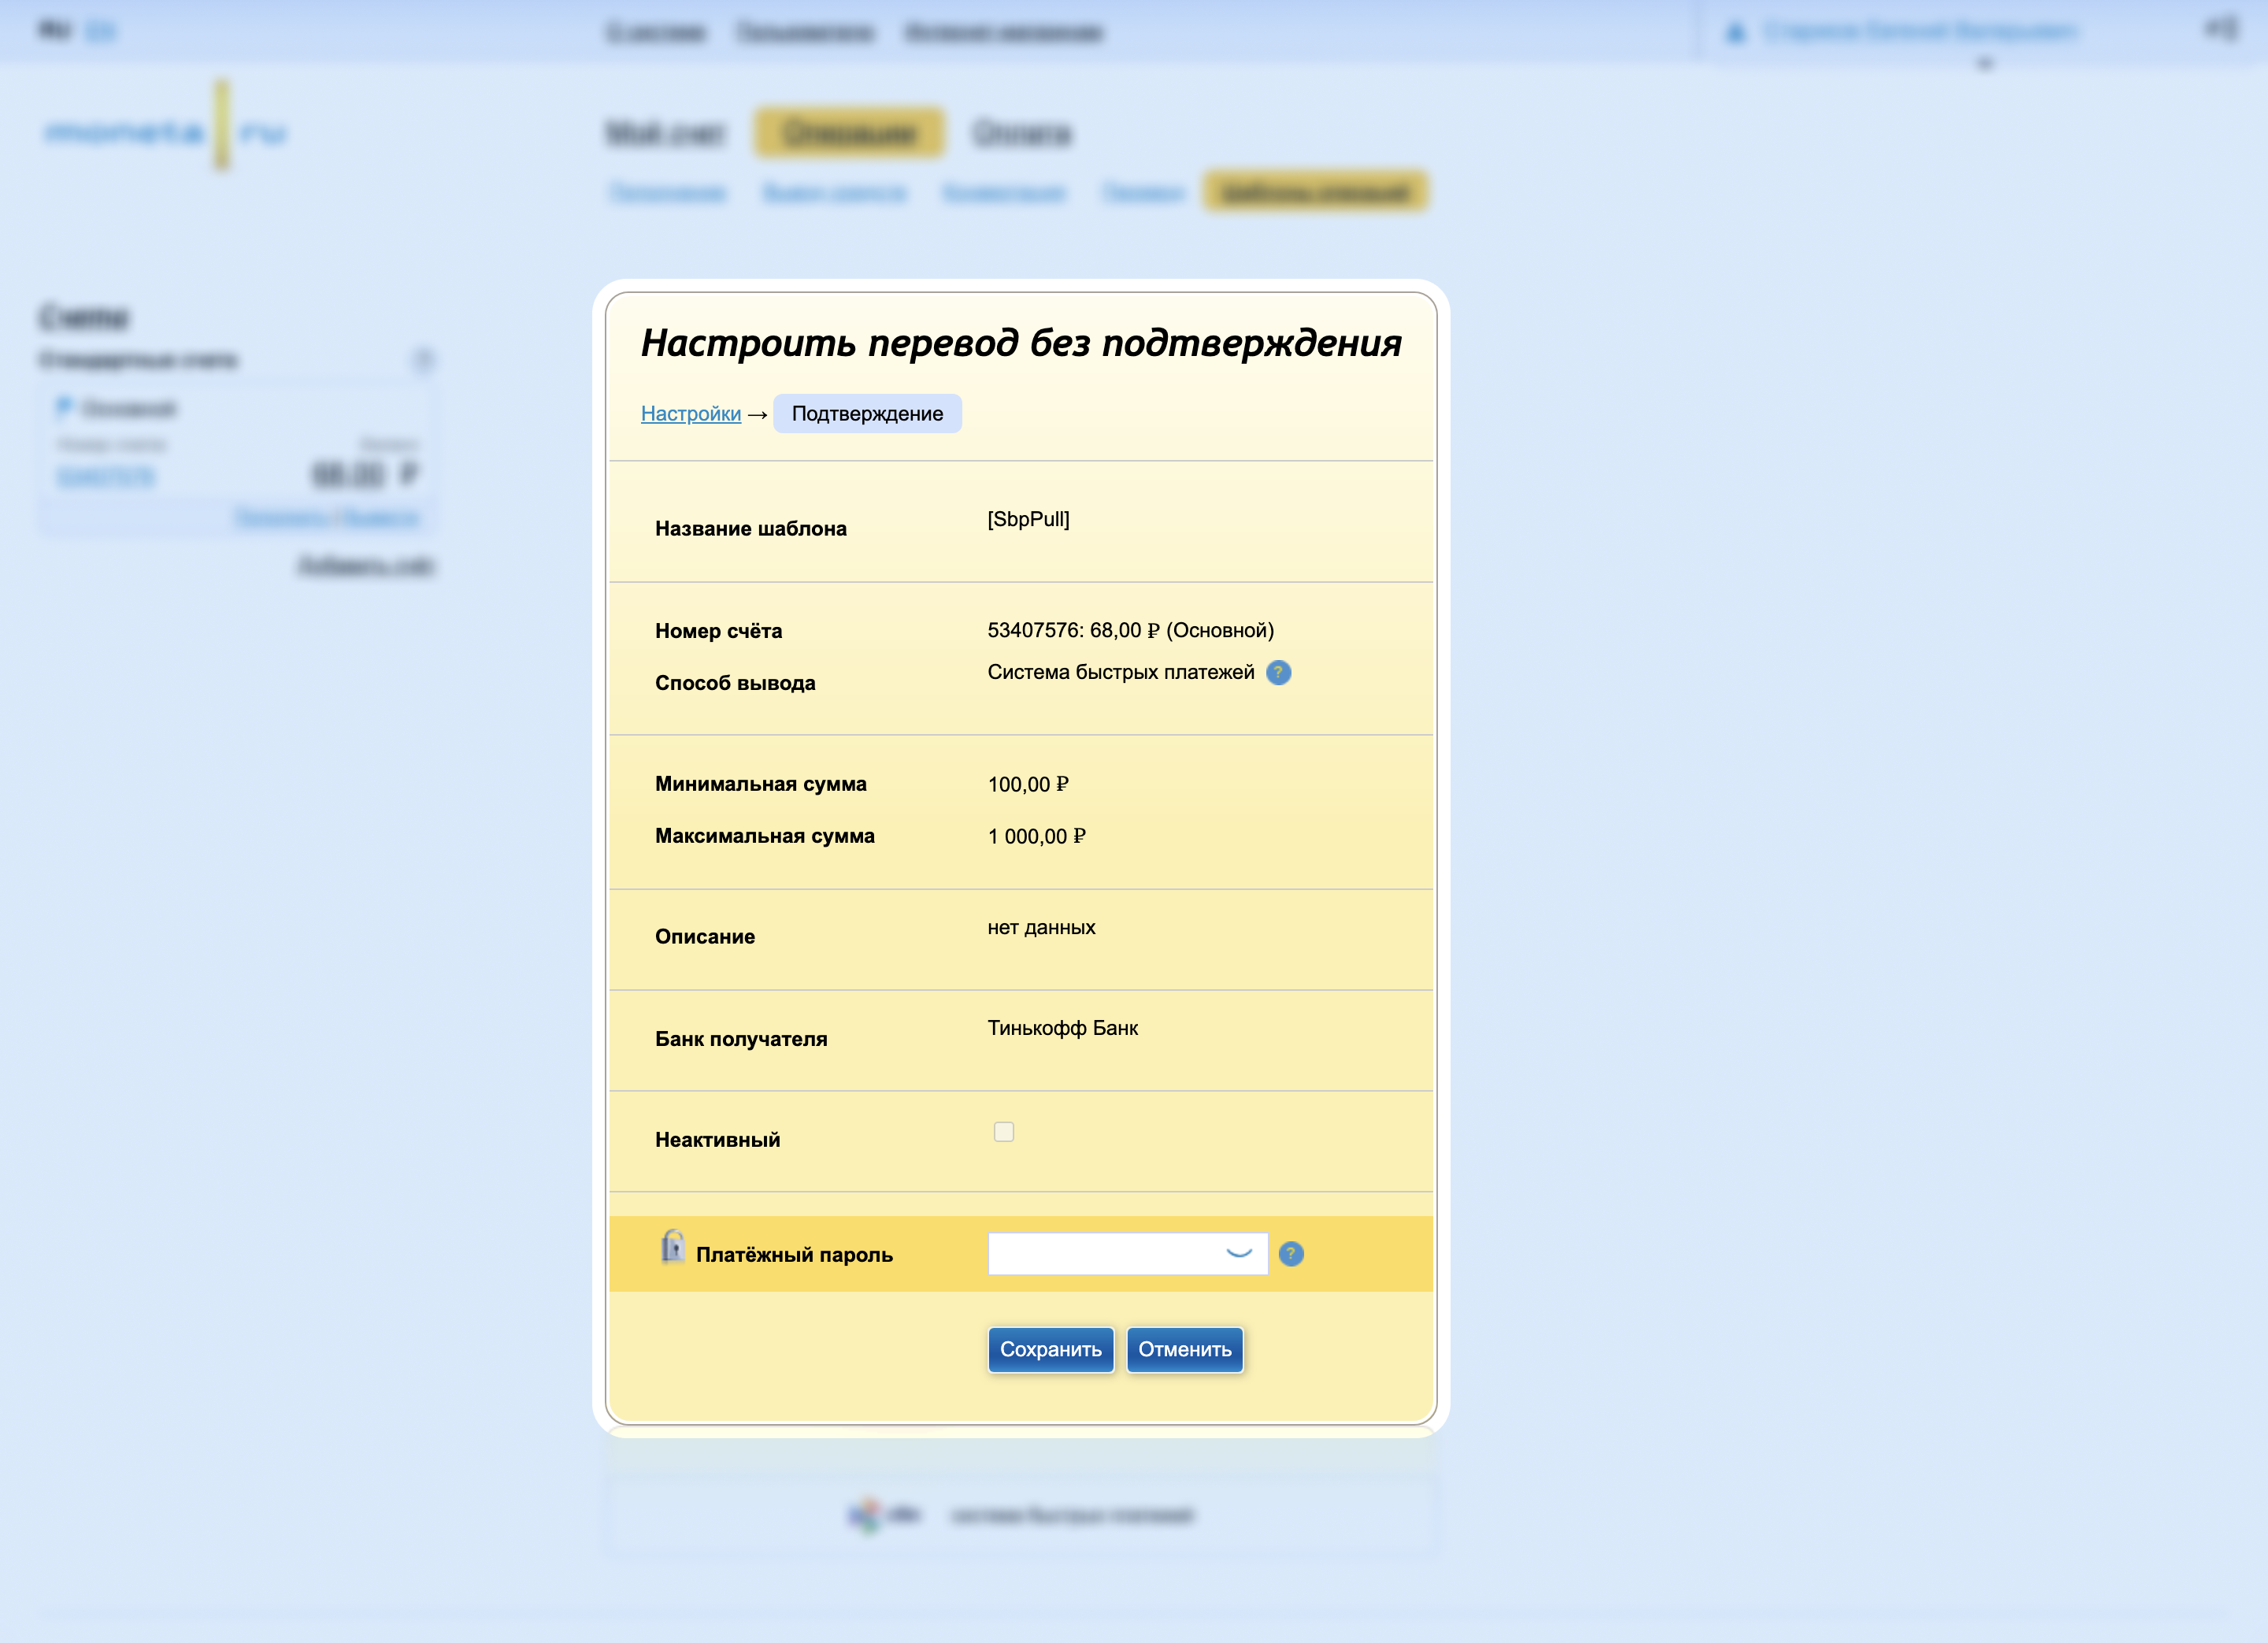Click the user profile icon in header
Image resolution: width=2268 pixels, height=1643 pixels.
pos(1736,33)
